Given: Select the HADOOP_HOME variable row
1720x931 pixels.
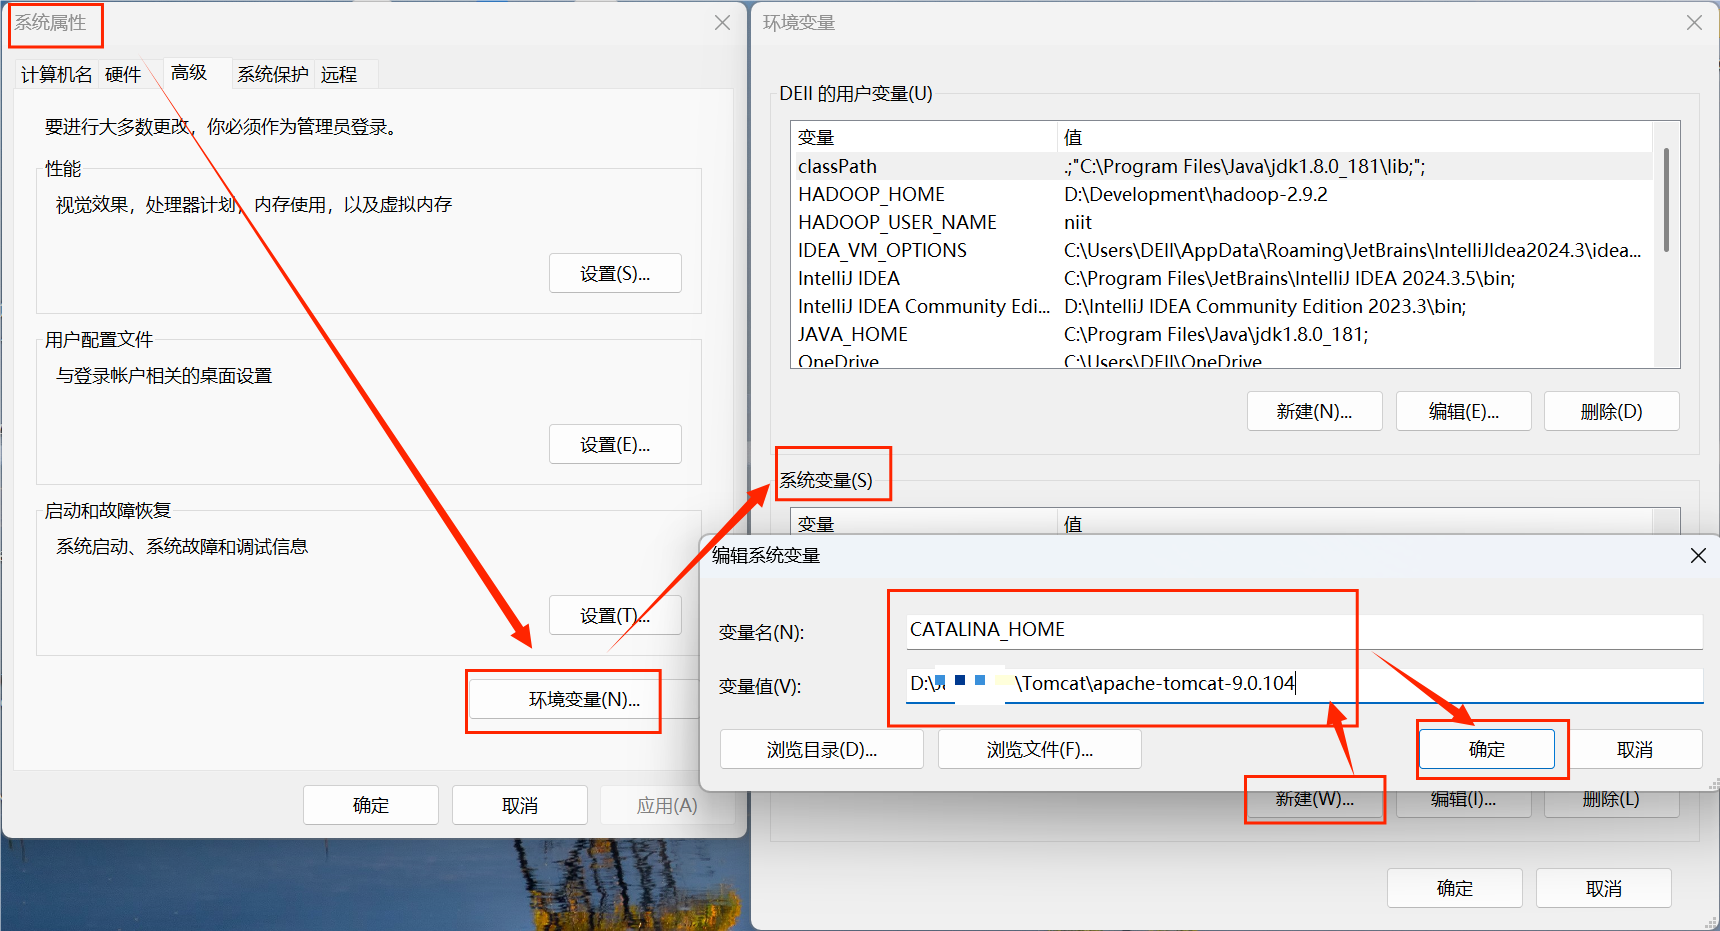Looking at the screenshot, I should 1222,194.
